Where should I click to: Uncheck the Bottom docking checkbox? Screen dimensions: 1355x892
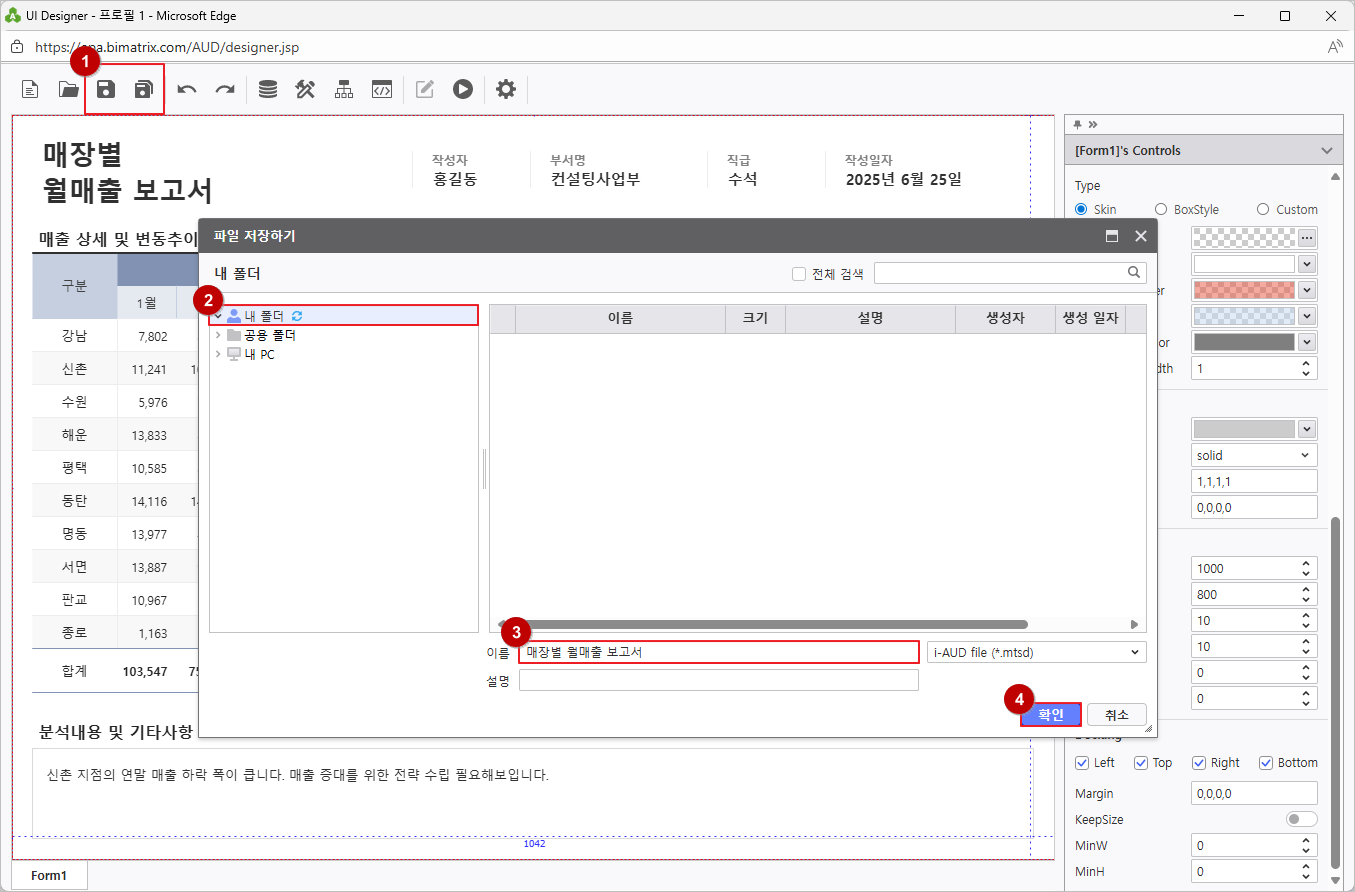pyautogui.click(x=1266, y=763)
